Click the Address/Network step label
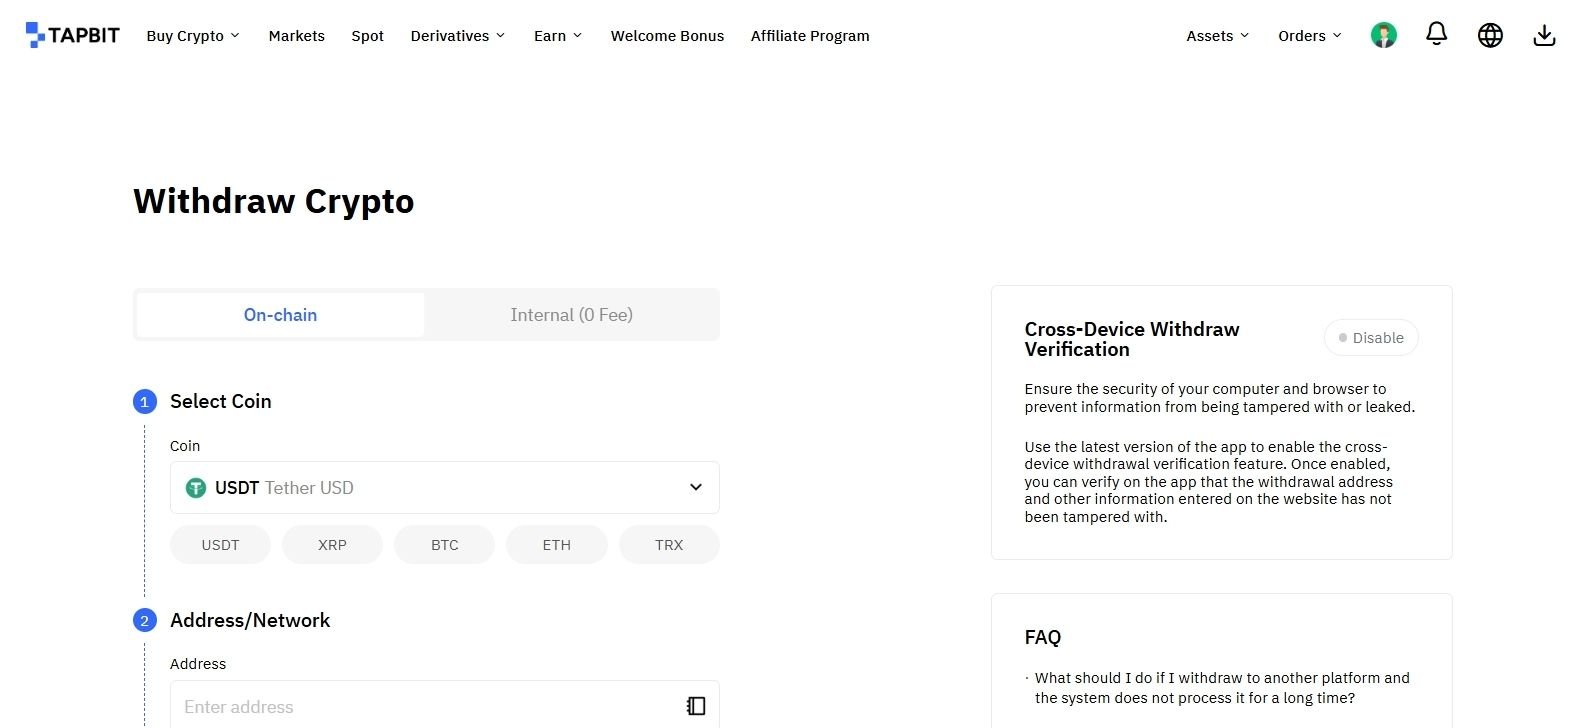This screenshot has width=1579, height=728. (x=250, y=620)
